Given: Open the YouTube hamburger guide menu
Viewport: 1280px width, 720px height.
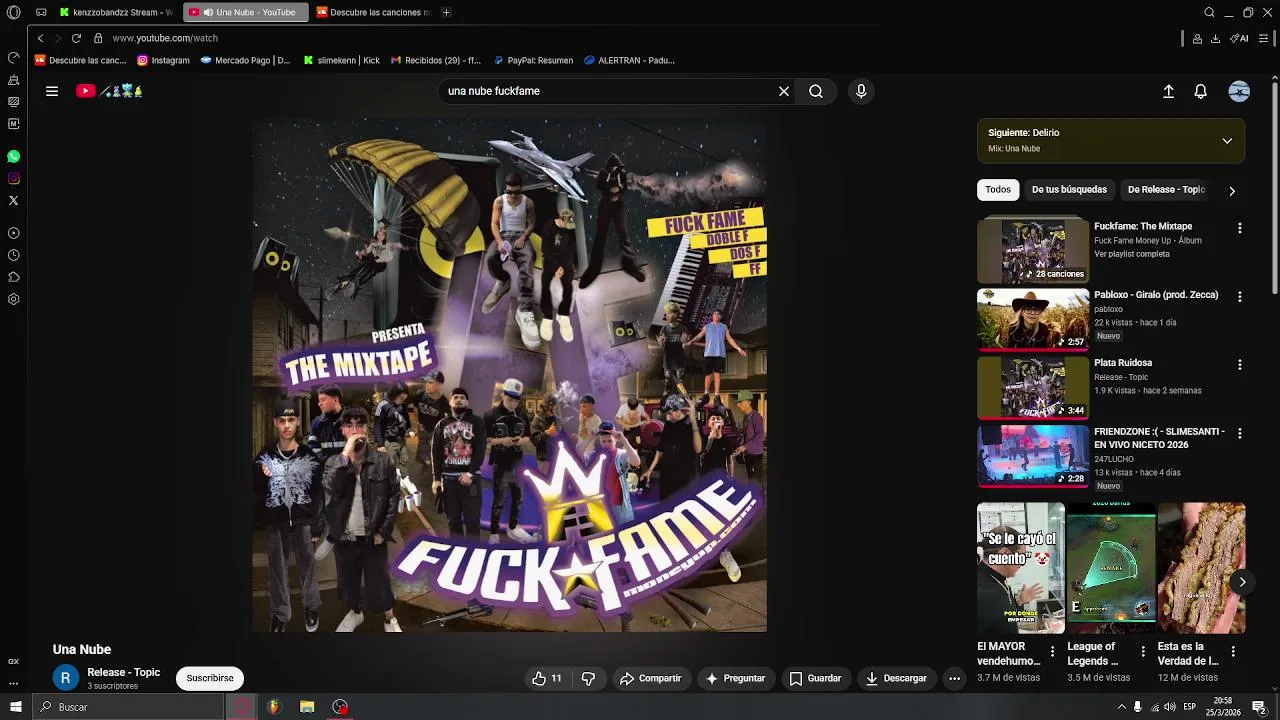Looking at the screenshot, I should 52,91.
